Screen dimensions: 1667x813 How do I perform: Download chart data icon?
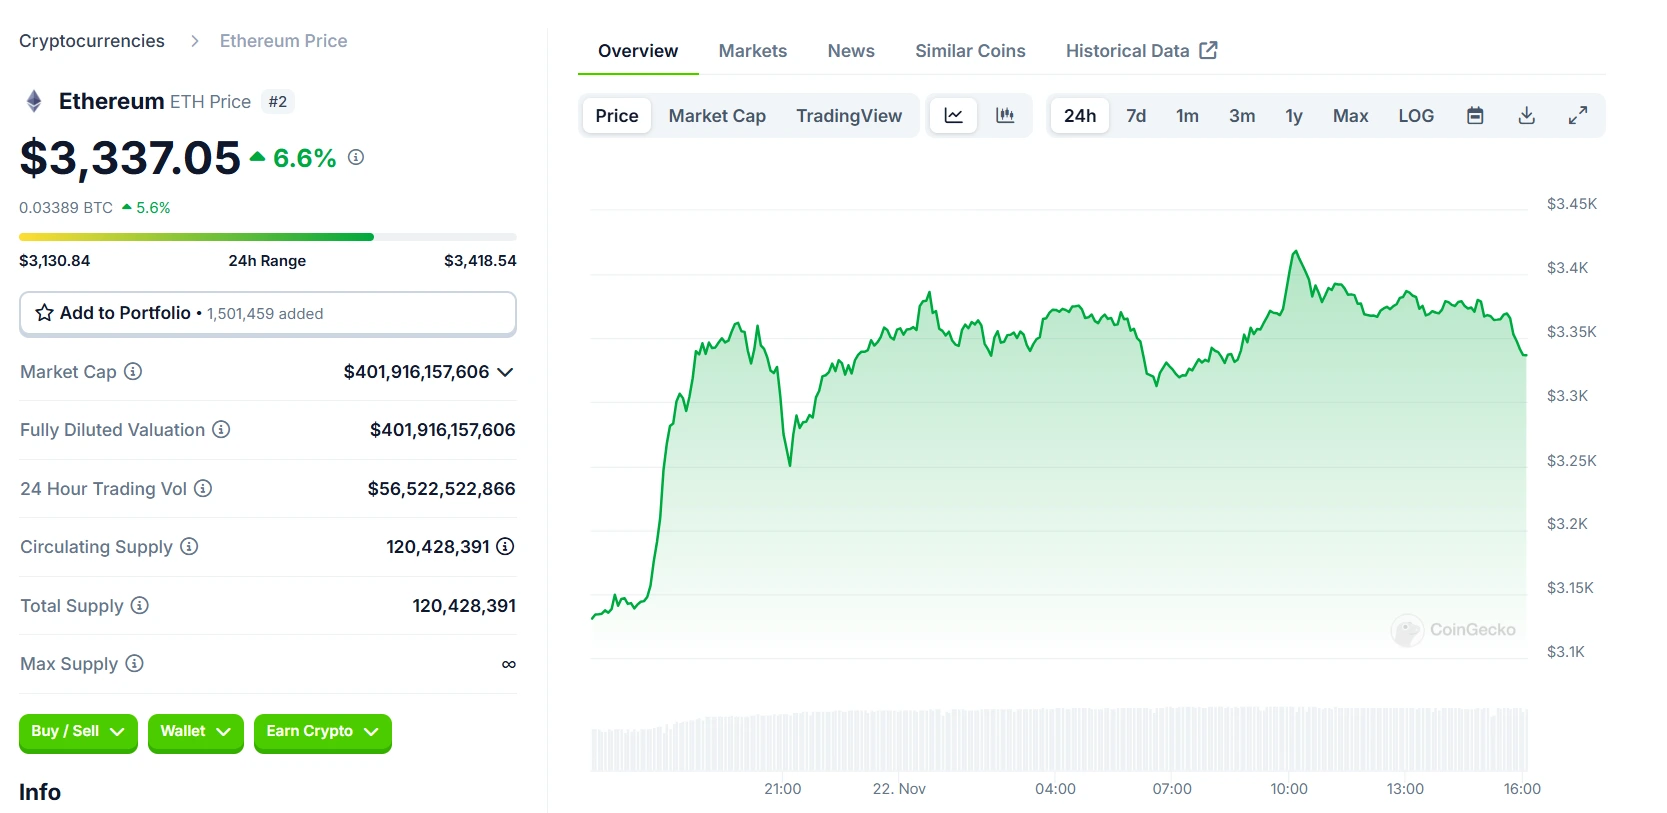point(1527,116)
